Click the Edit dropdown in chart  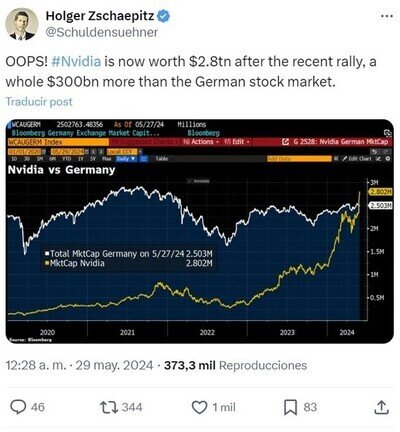tap(237, 142)
